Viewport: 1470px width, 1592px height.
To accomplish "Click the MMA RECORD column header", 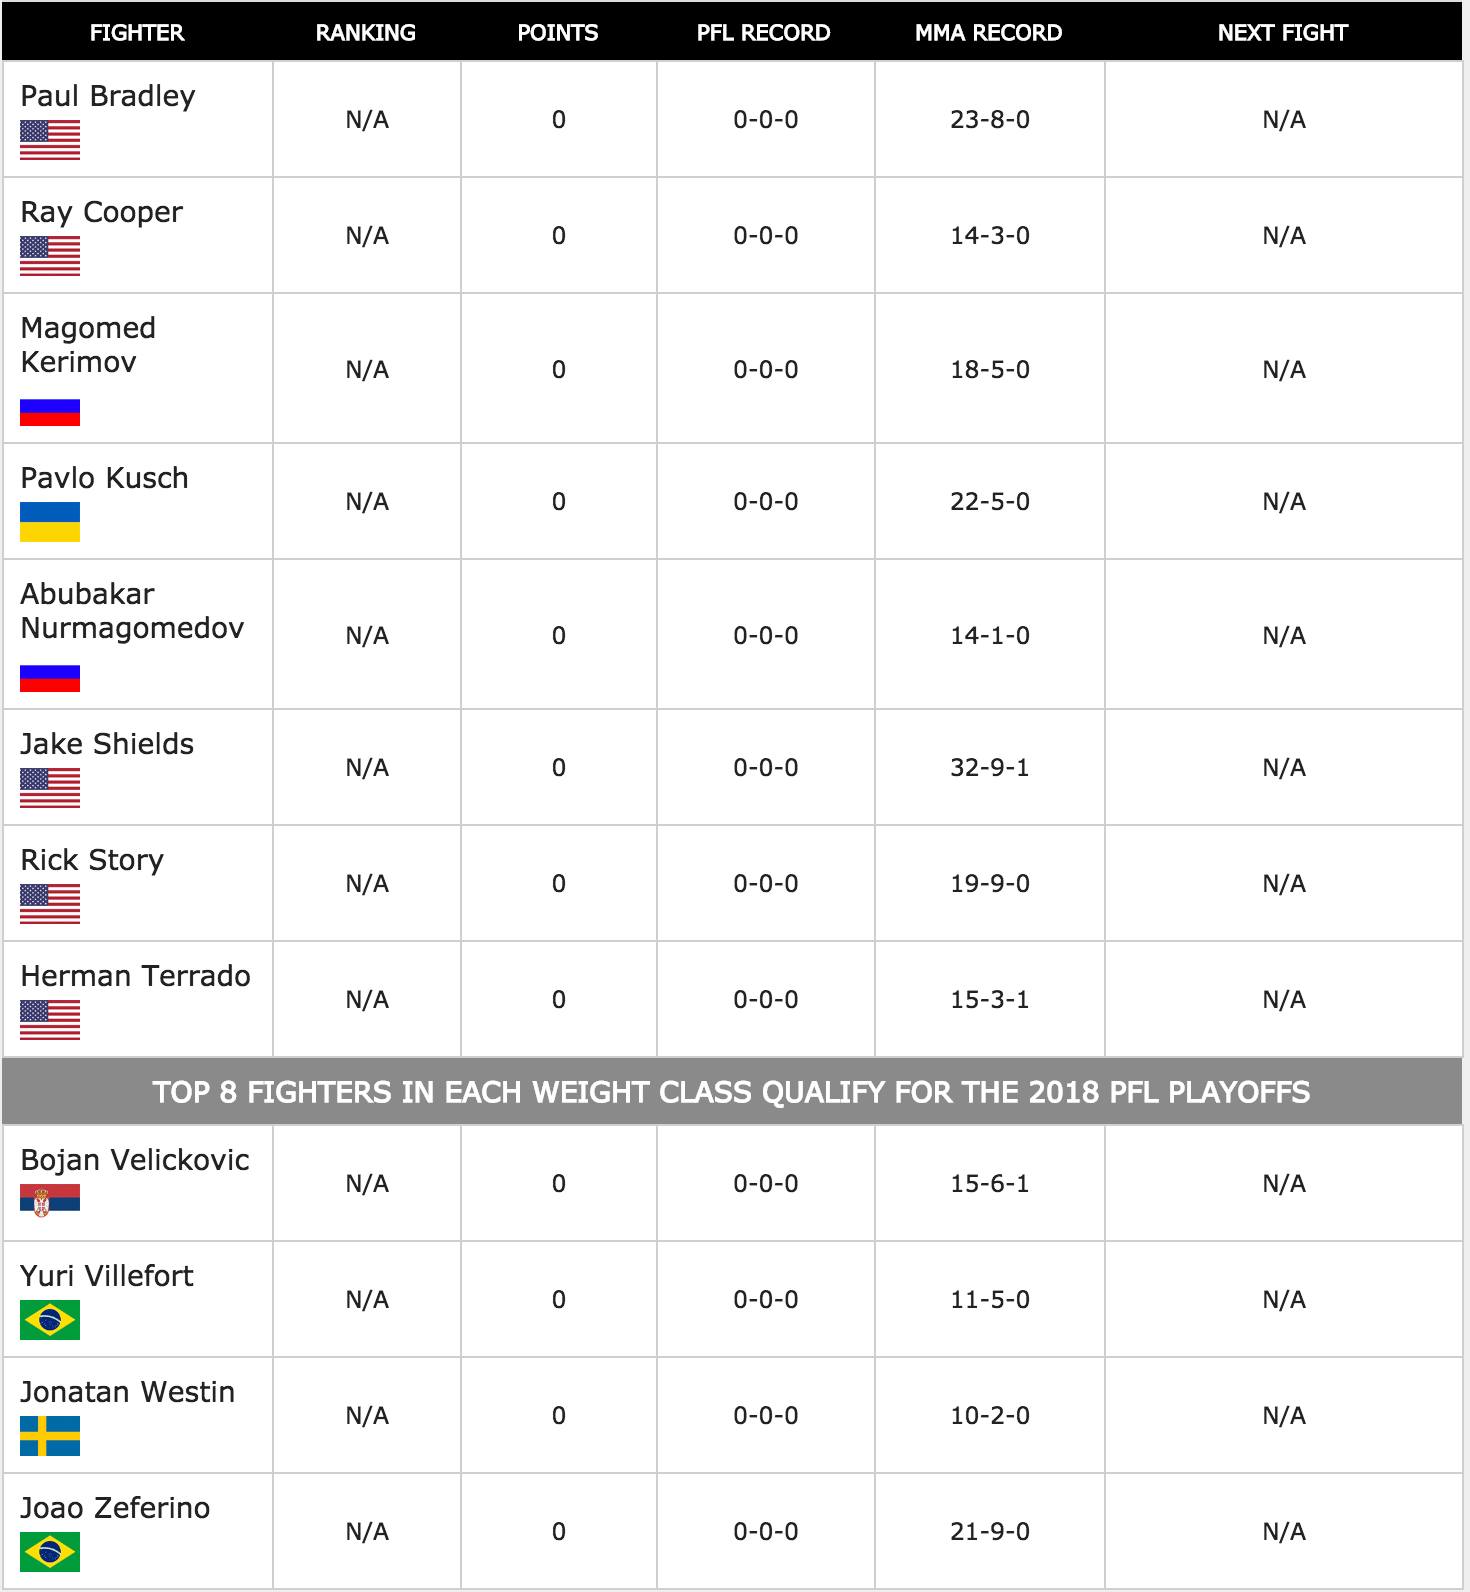I will click(x=988, y=33).
